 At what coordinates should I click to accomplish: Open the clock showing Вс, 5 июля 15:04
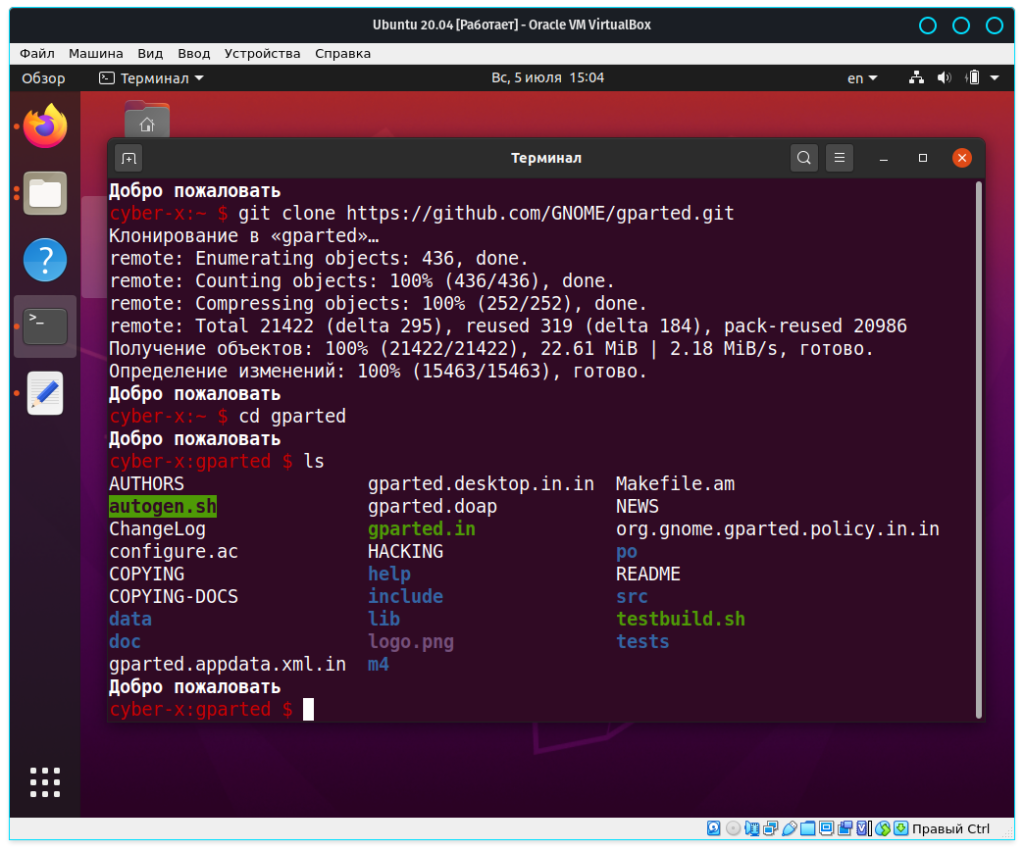[x=548, y=78]
